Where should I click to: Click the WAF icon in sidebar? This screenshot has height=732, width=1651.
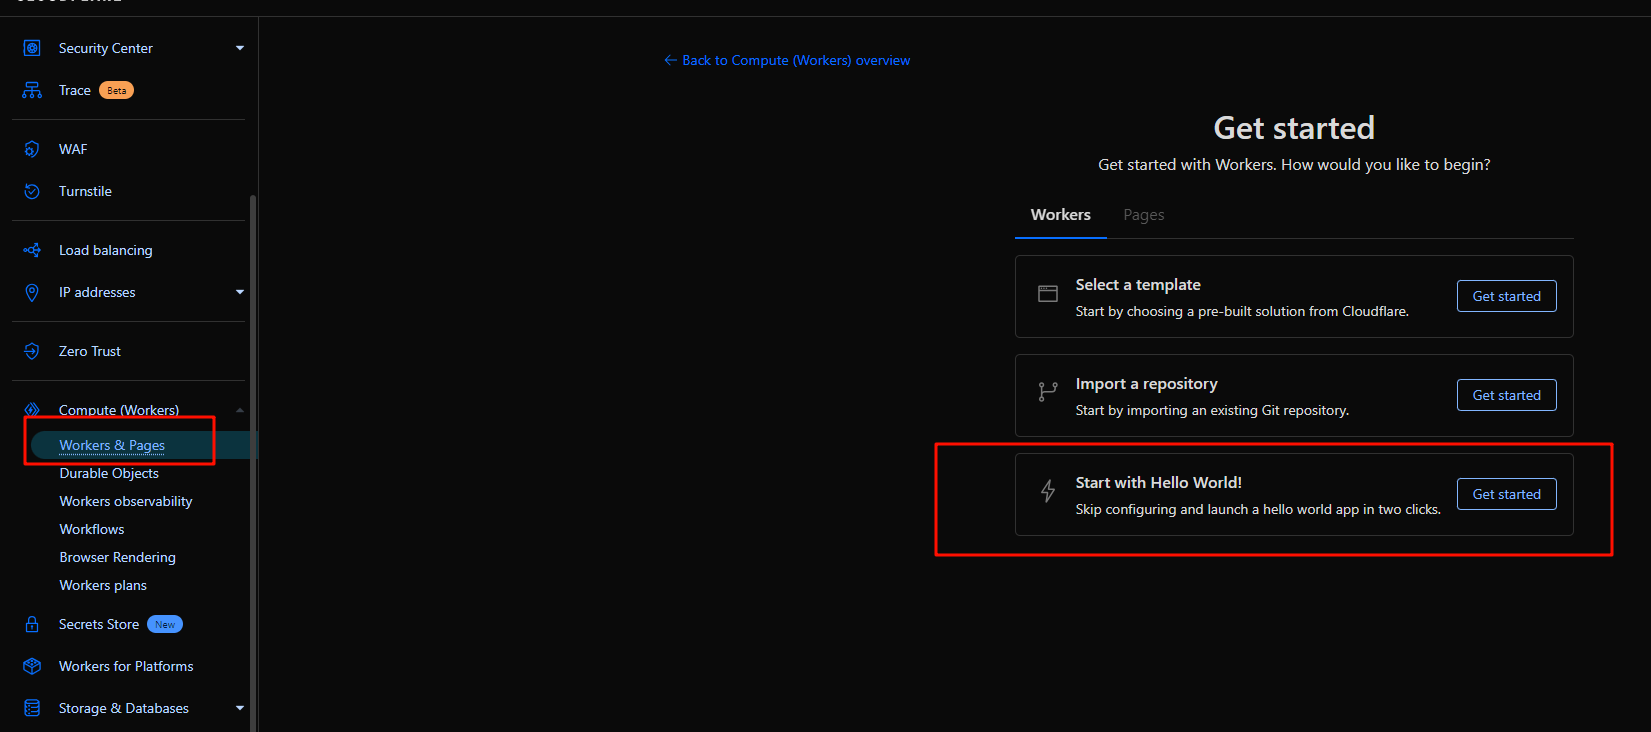click(32, 149)
